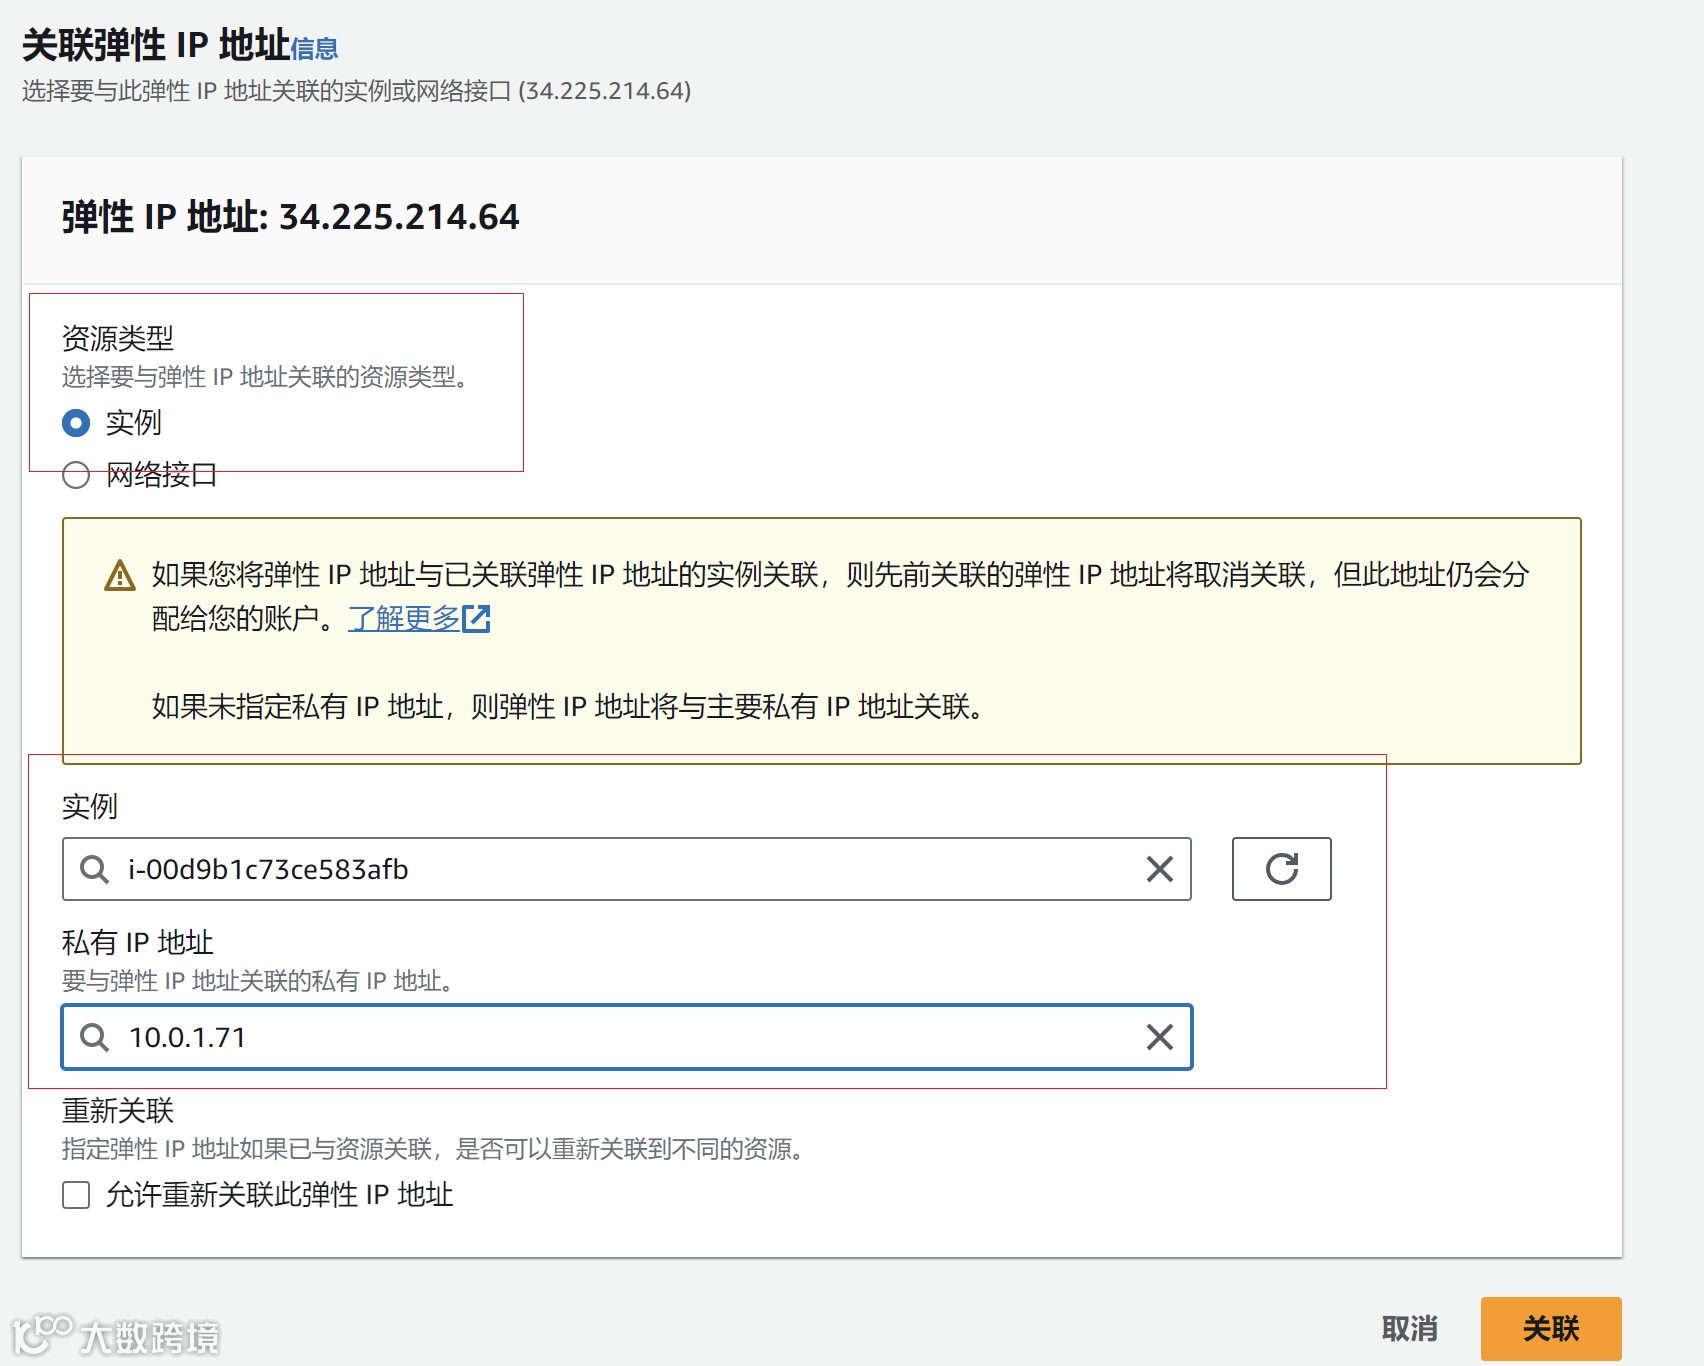This screenshot has width=1704, height=1366.
Task: Focus the instance field i-00d9b1c73ce583afb
Action: tap(627, 869)
